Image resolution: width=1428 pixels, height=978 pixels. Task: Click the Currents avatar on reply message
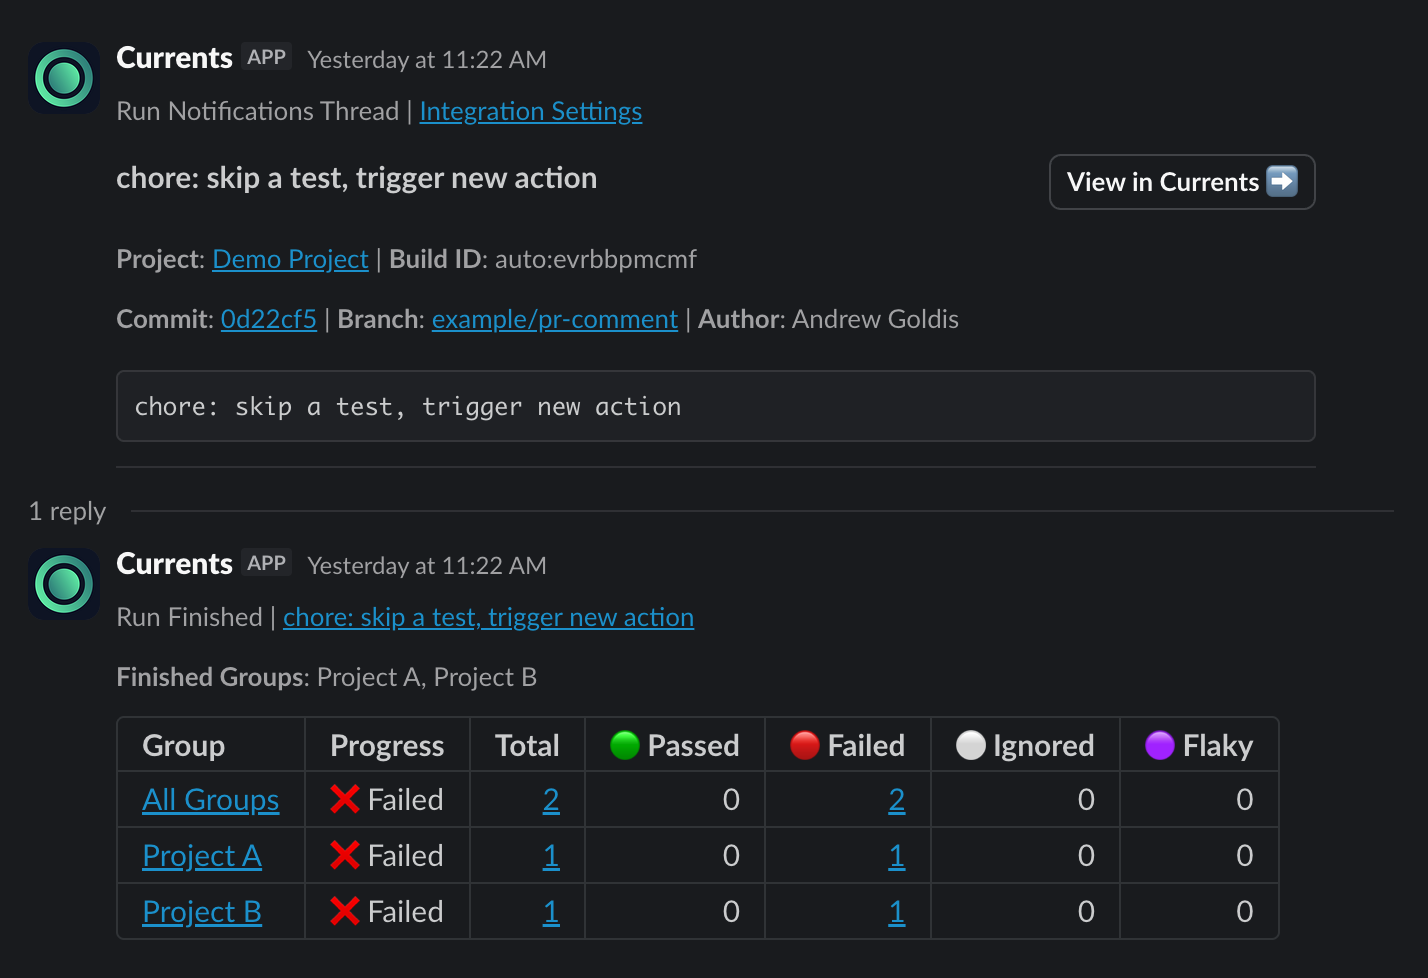pos(64,584)
